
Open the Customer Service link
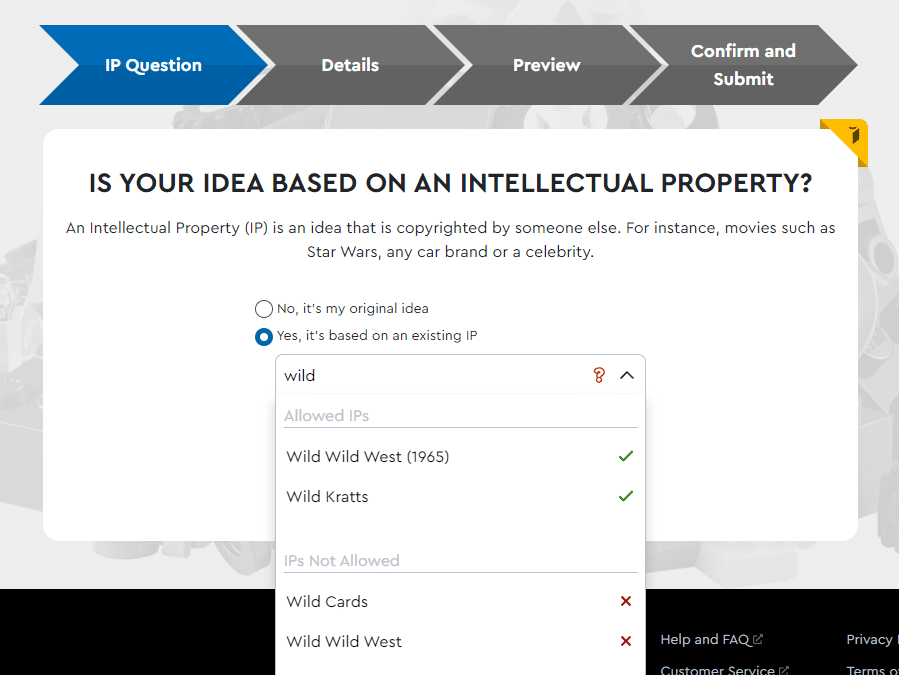pos(717,670)
